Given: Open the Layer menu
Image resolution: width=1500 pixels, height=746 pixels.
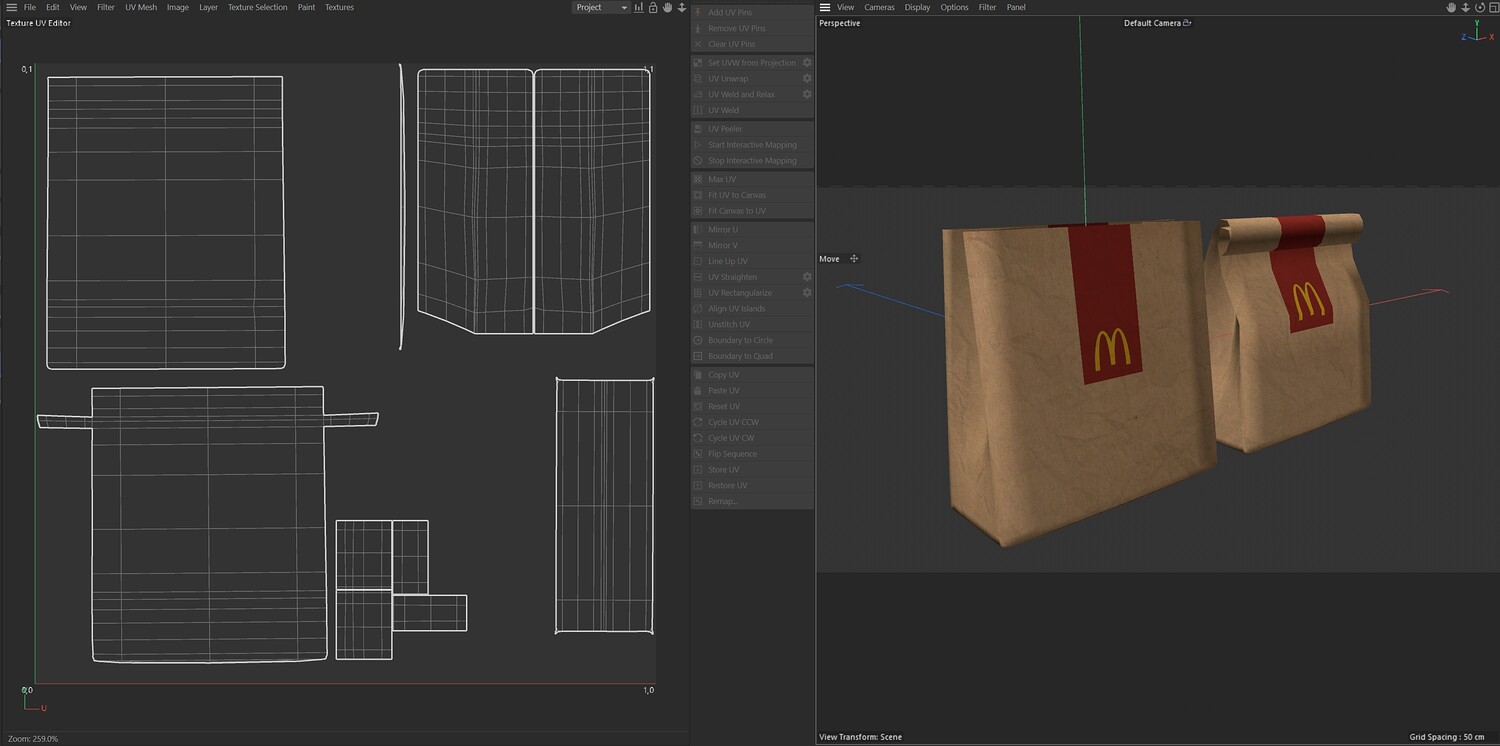Looking at the screenshot, I should tap(208, 7).
